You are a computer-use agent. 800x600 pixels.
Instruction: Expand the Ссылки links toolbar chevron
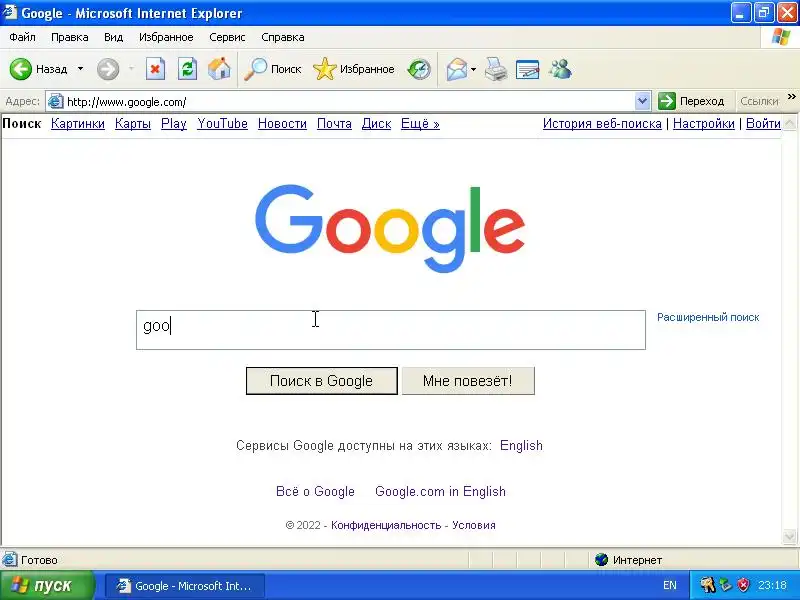(x=792, y=96)
